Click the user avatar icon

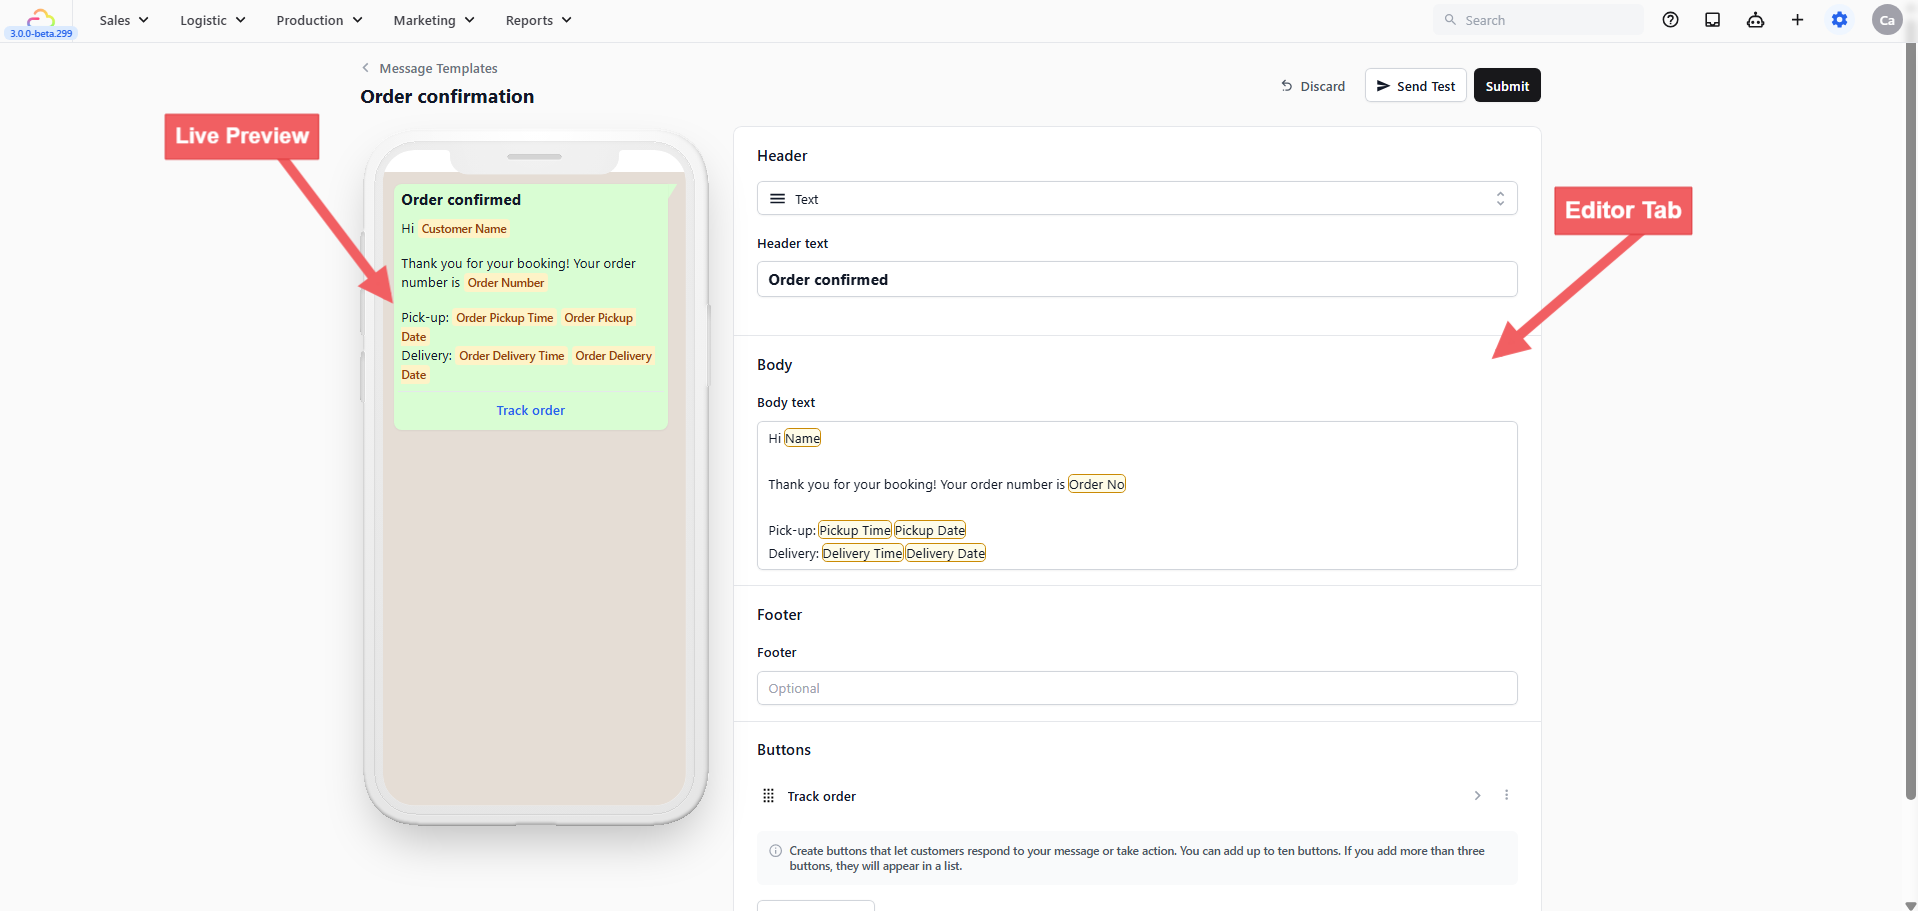(1887, 20)
